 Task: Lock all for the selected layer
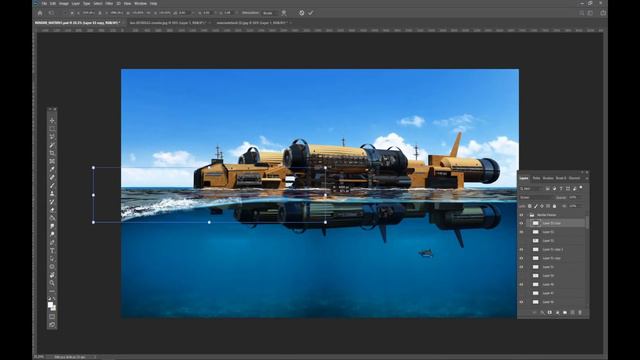554,206
